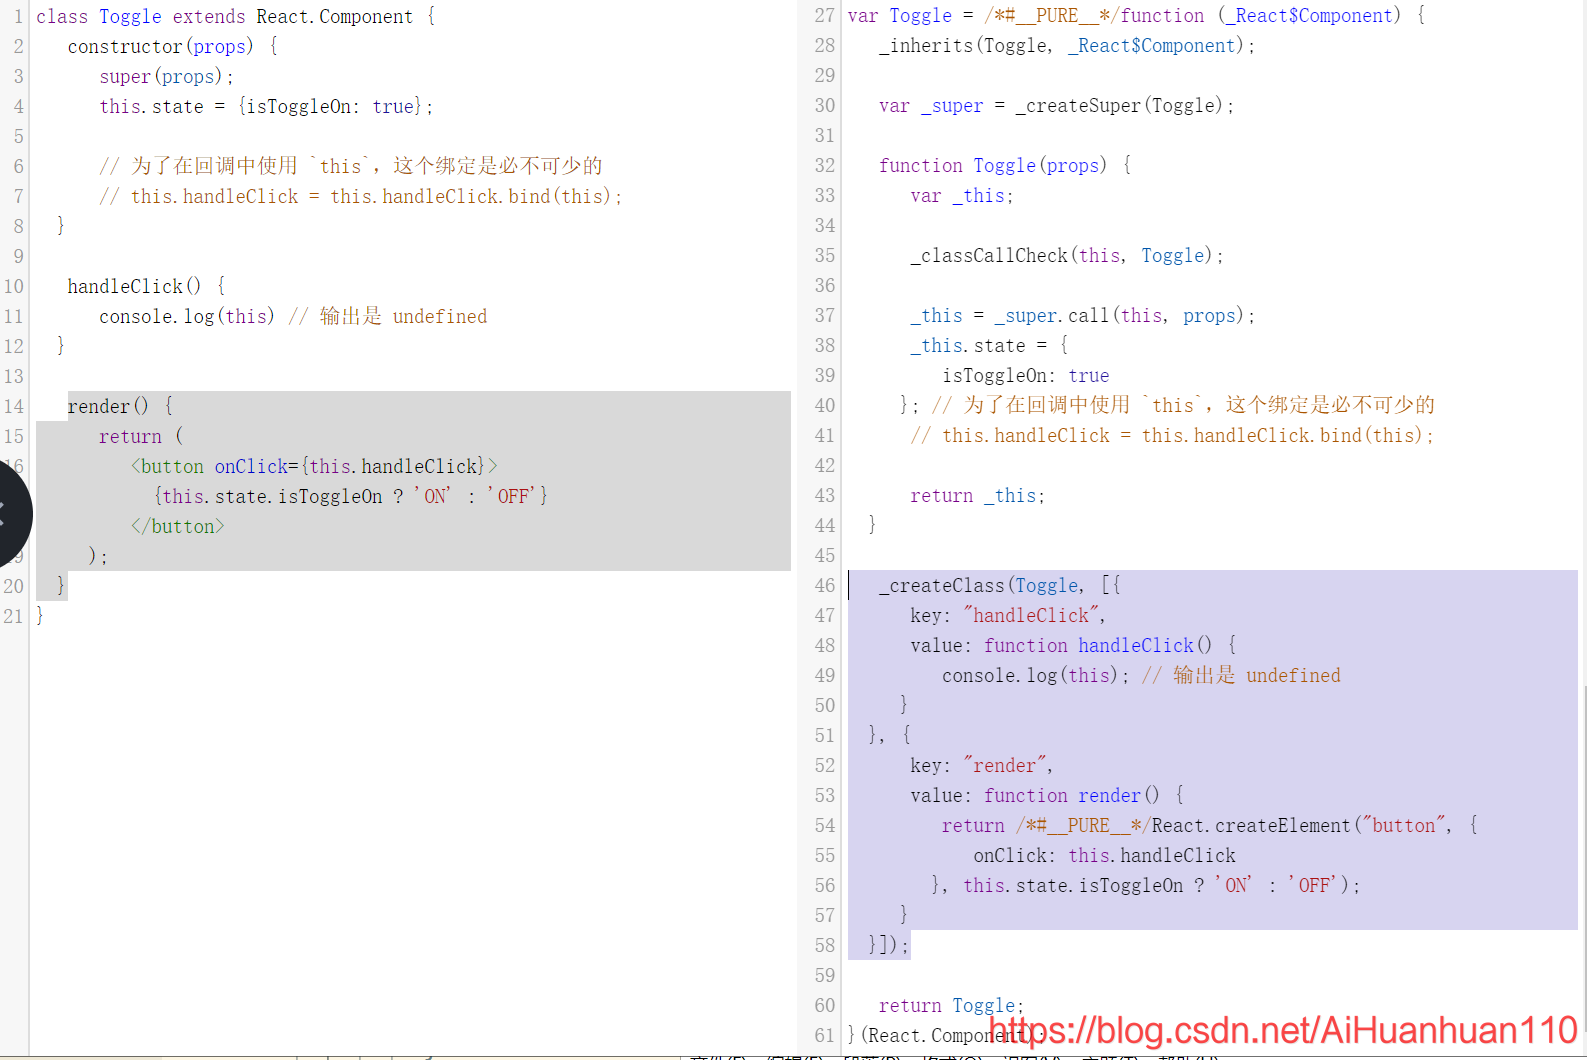This screenshot has width=1587, height=1060.
Task: Click '_inherits(Toggle, _React$Component);' on line 28
Action: [1067, 45]
